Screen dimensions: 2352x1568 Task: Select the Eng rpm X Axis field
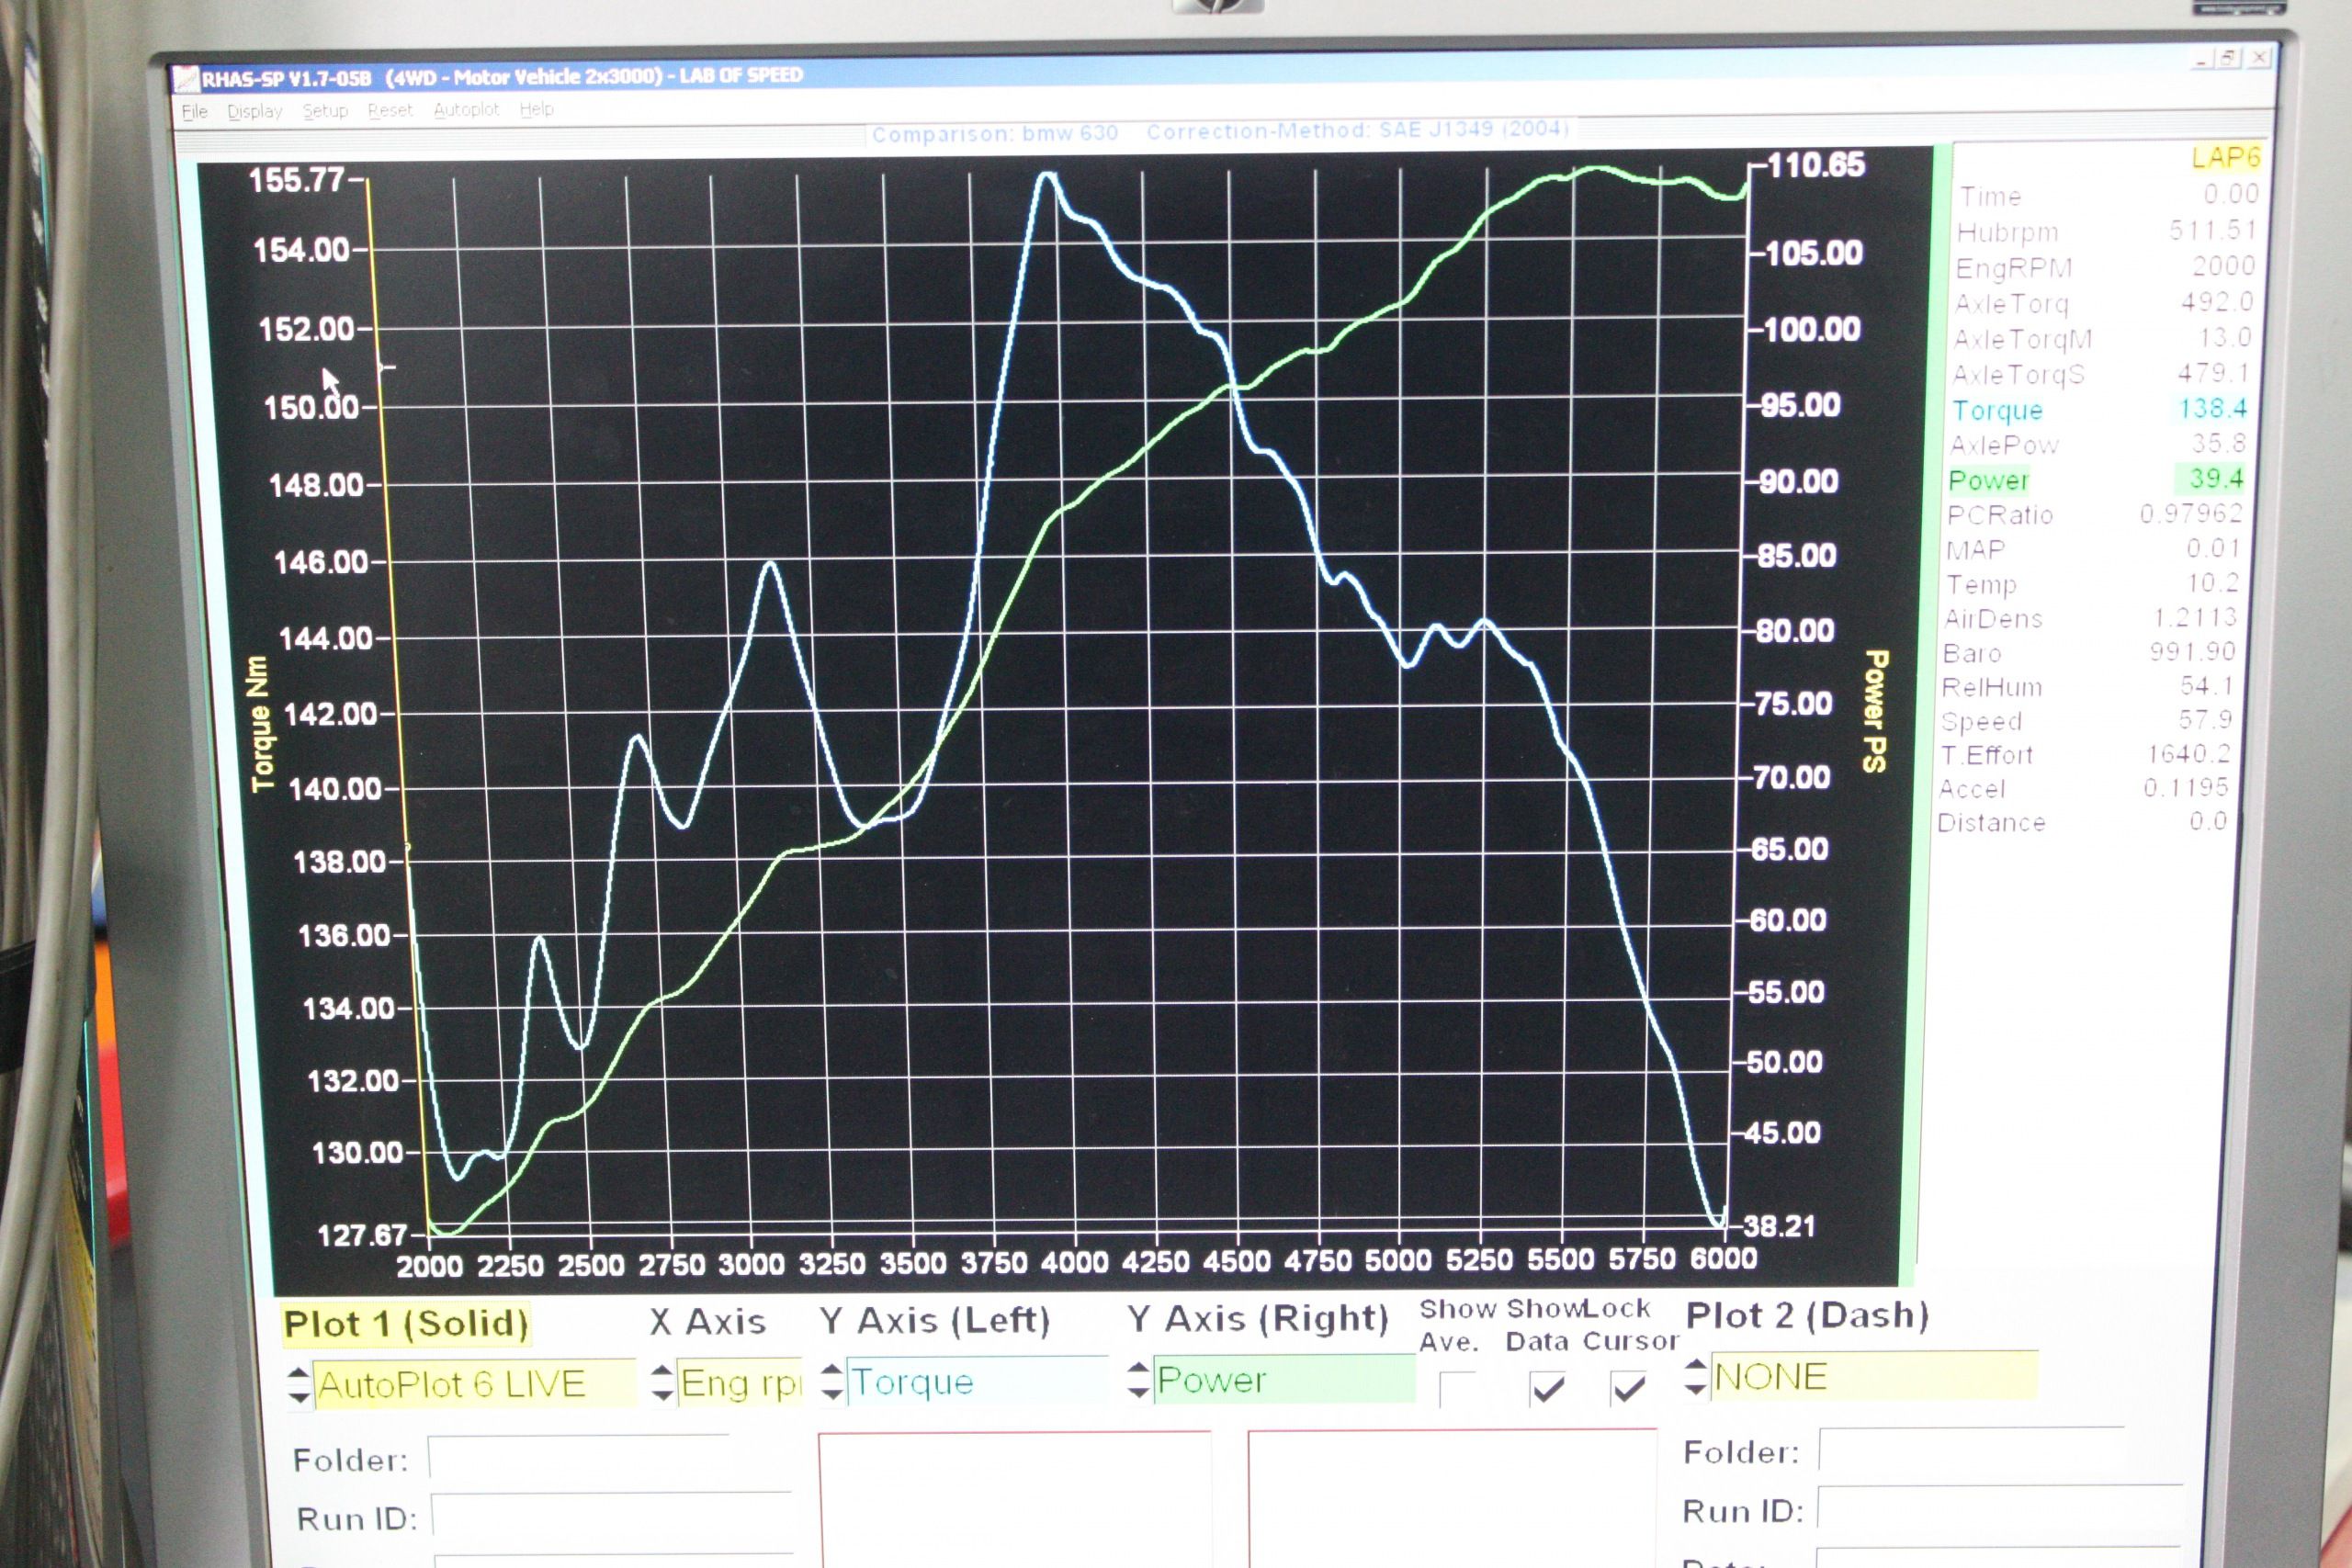[x=740, y=1382]
